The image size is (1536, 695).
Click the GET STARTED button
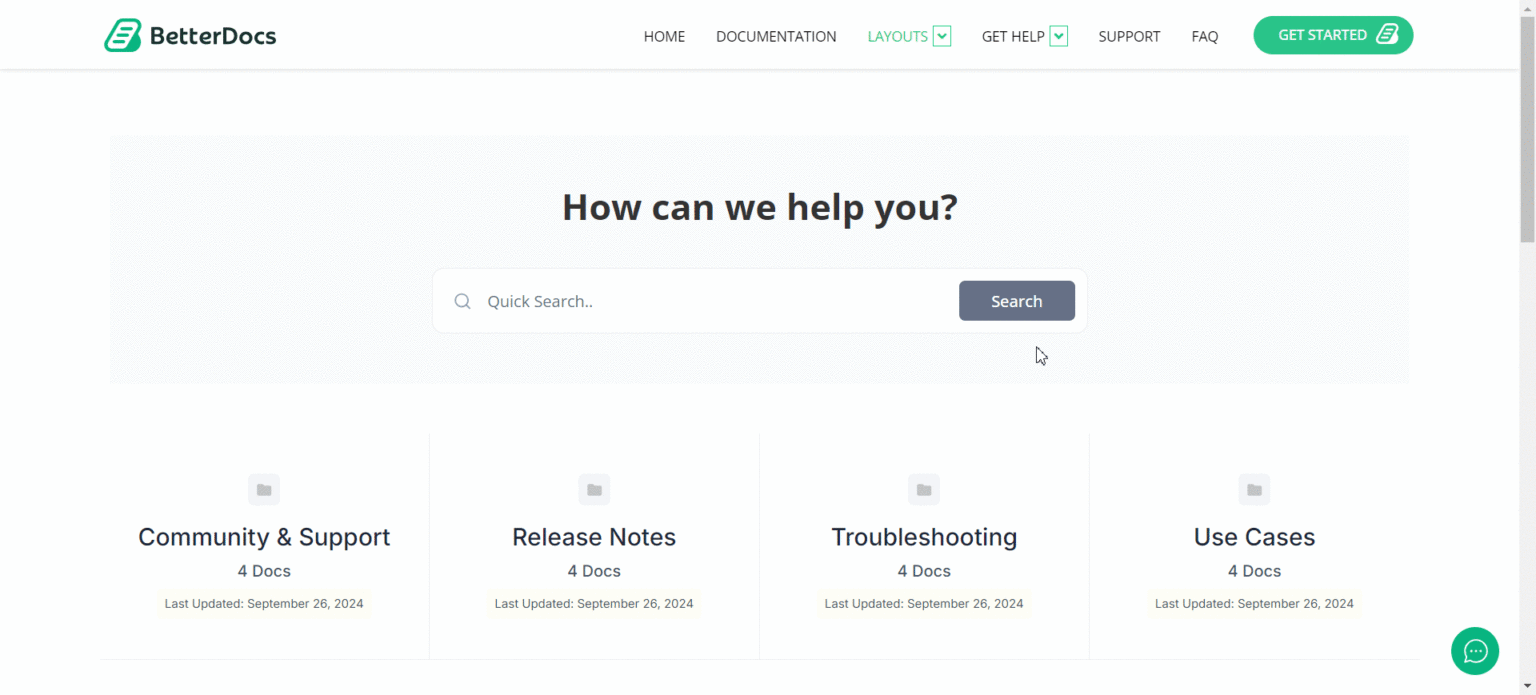(1332, 34)
